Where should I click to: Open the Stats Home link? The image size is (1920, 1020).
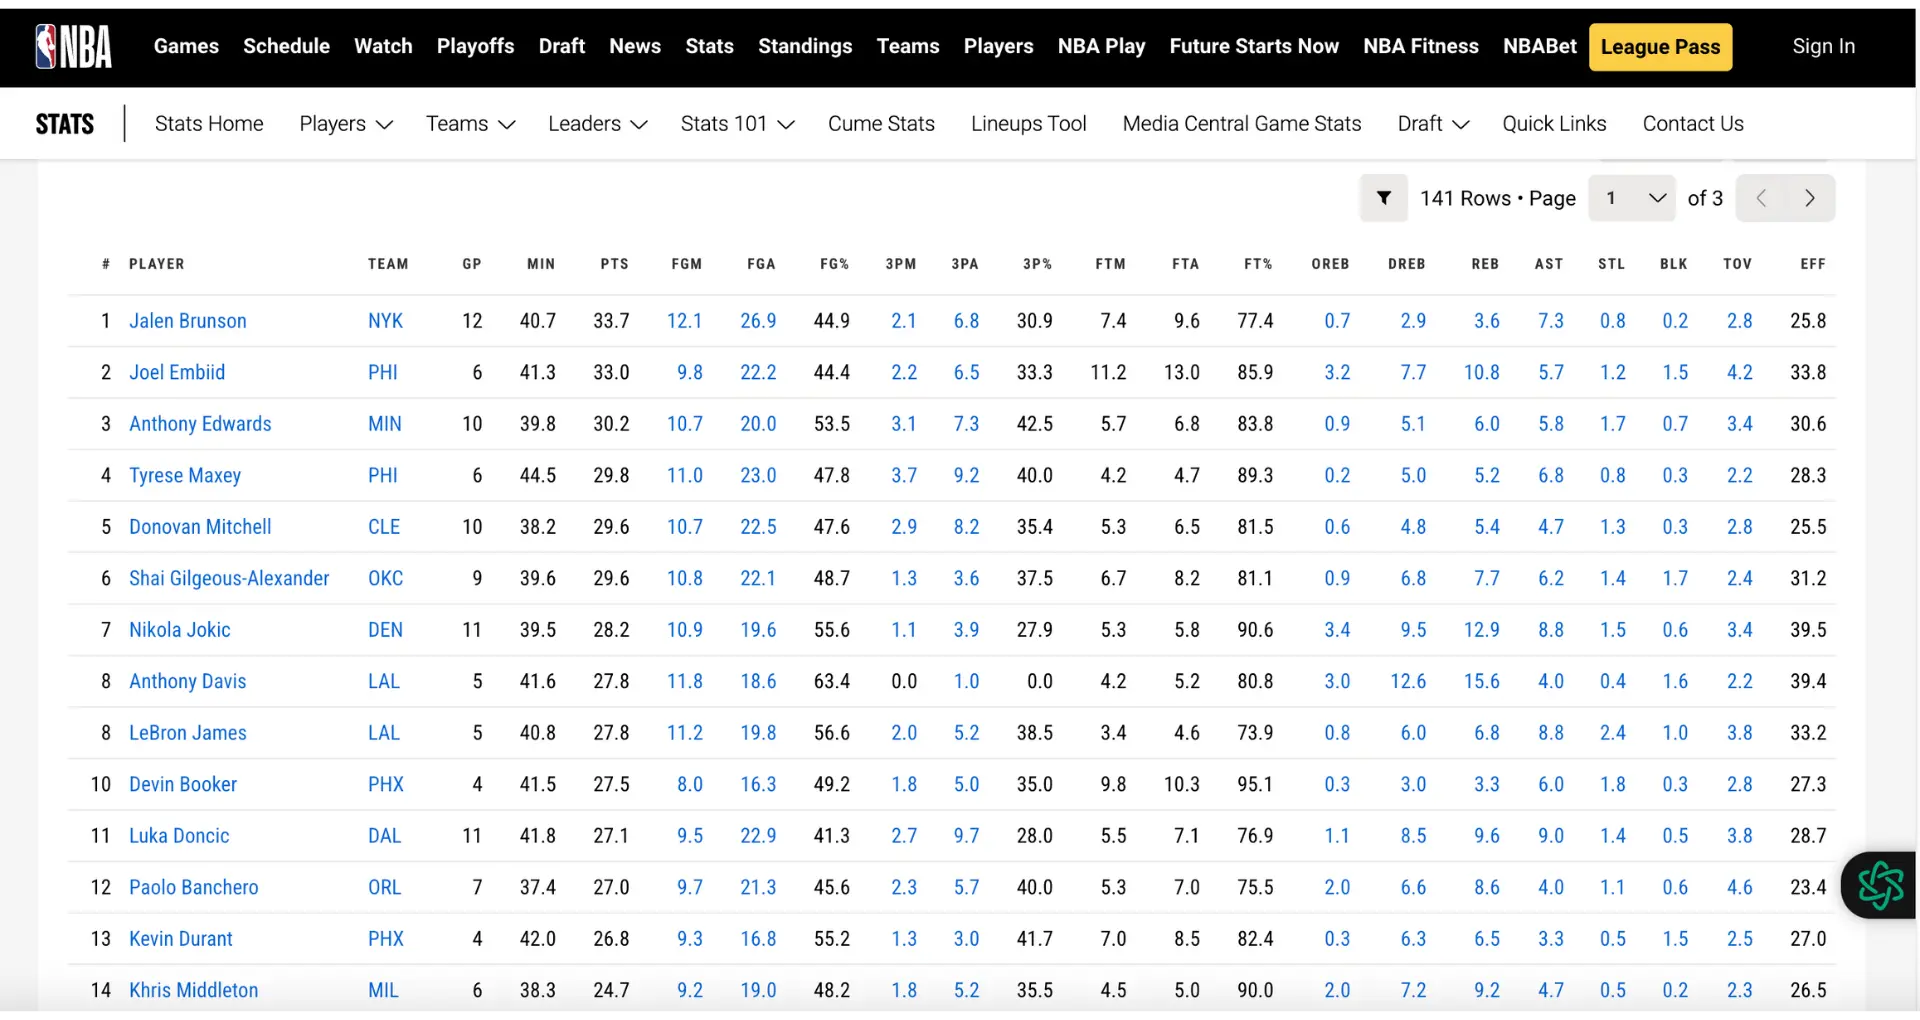209,124
